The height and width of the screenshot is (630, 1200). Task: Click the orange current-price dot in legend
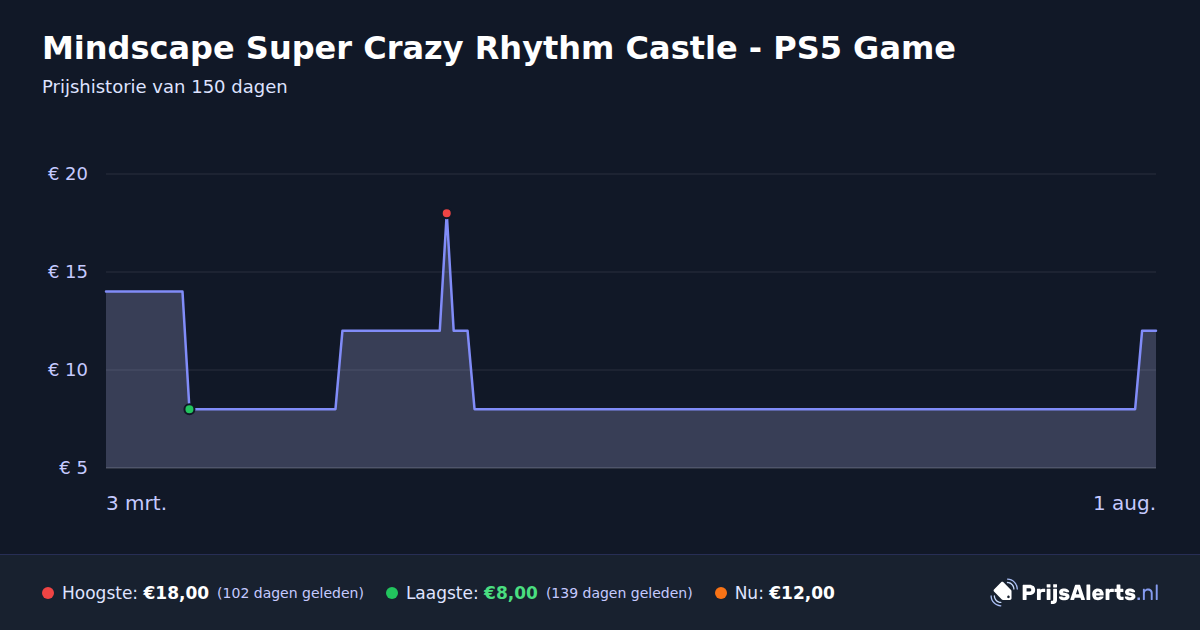pyautogui.click(x=721, y=593)
